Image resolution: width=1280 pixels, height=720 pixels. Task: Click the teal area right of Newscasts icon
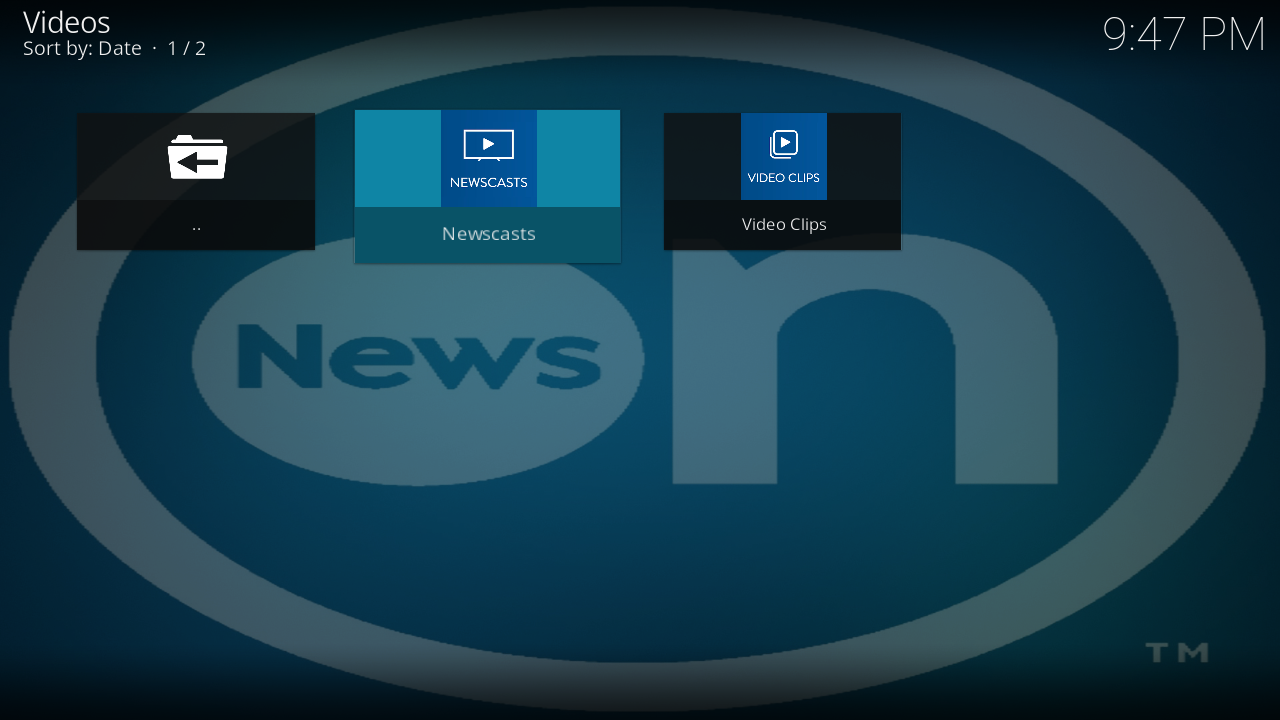(578, 158)
